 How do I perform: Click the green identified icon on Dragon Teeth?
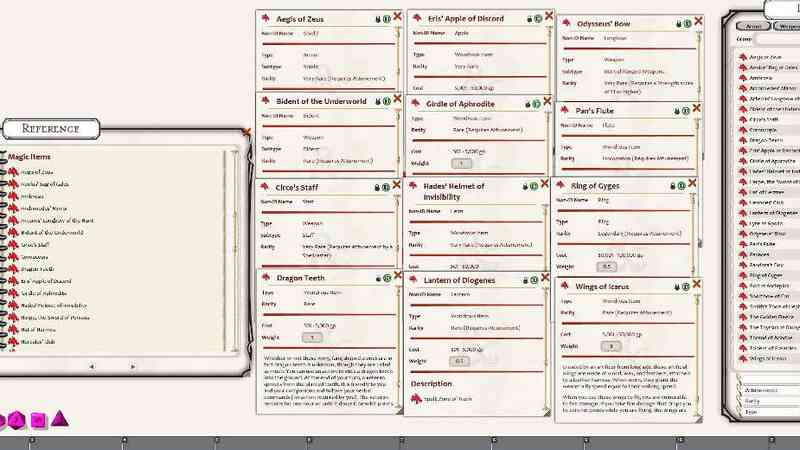click(x=386, y=277)
